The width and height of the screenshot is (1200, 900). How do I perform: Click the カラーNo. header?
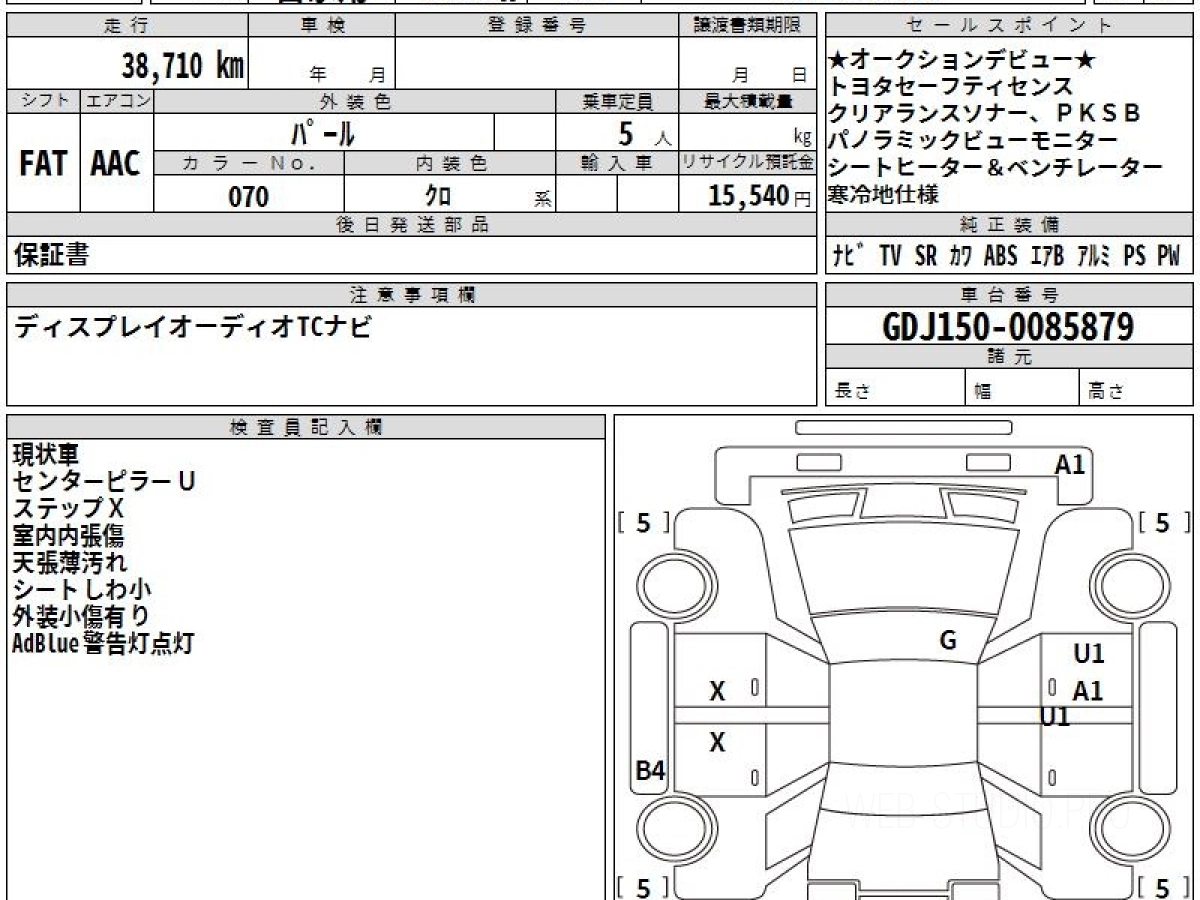(x=249, y=163)
